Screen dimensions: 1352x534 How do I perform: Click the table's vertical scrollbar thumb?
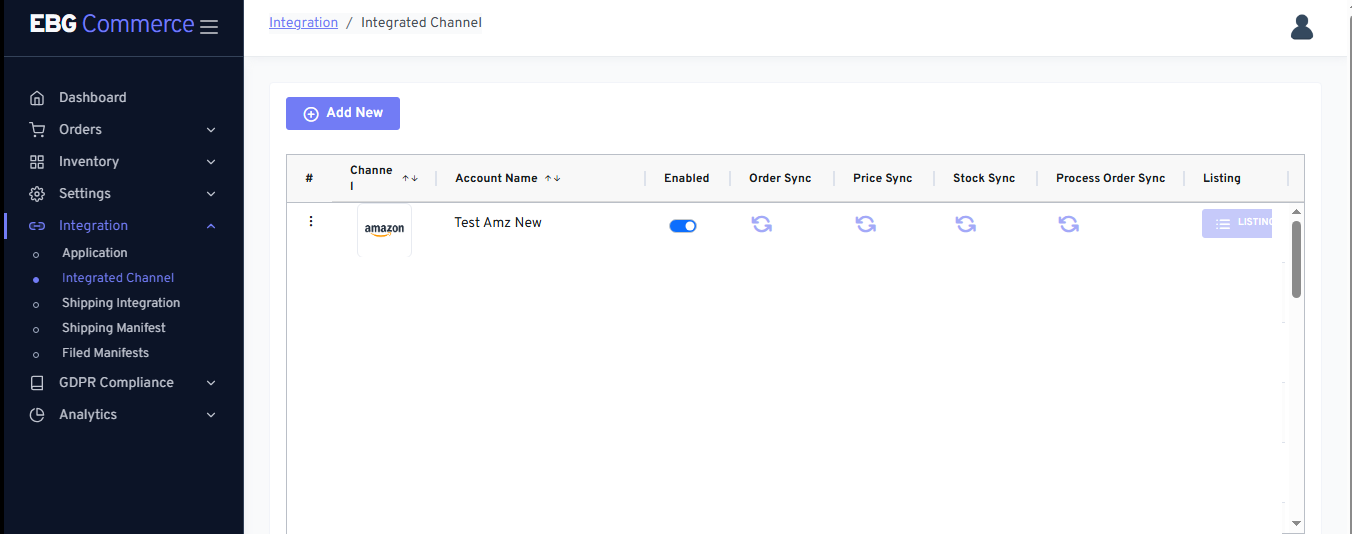[1296, 258]
